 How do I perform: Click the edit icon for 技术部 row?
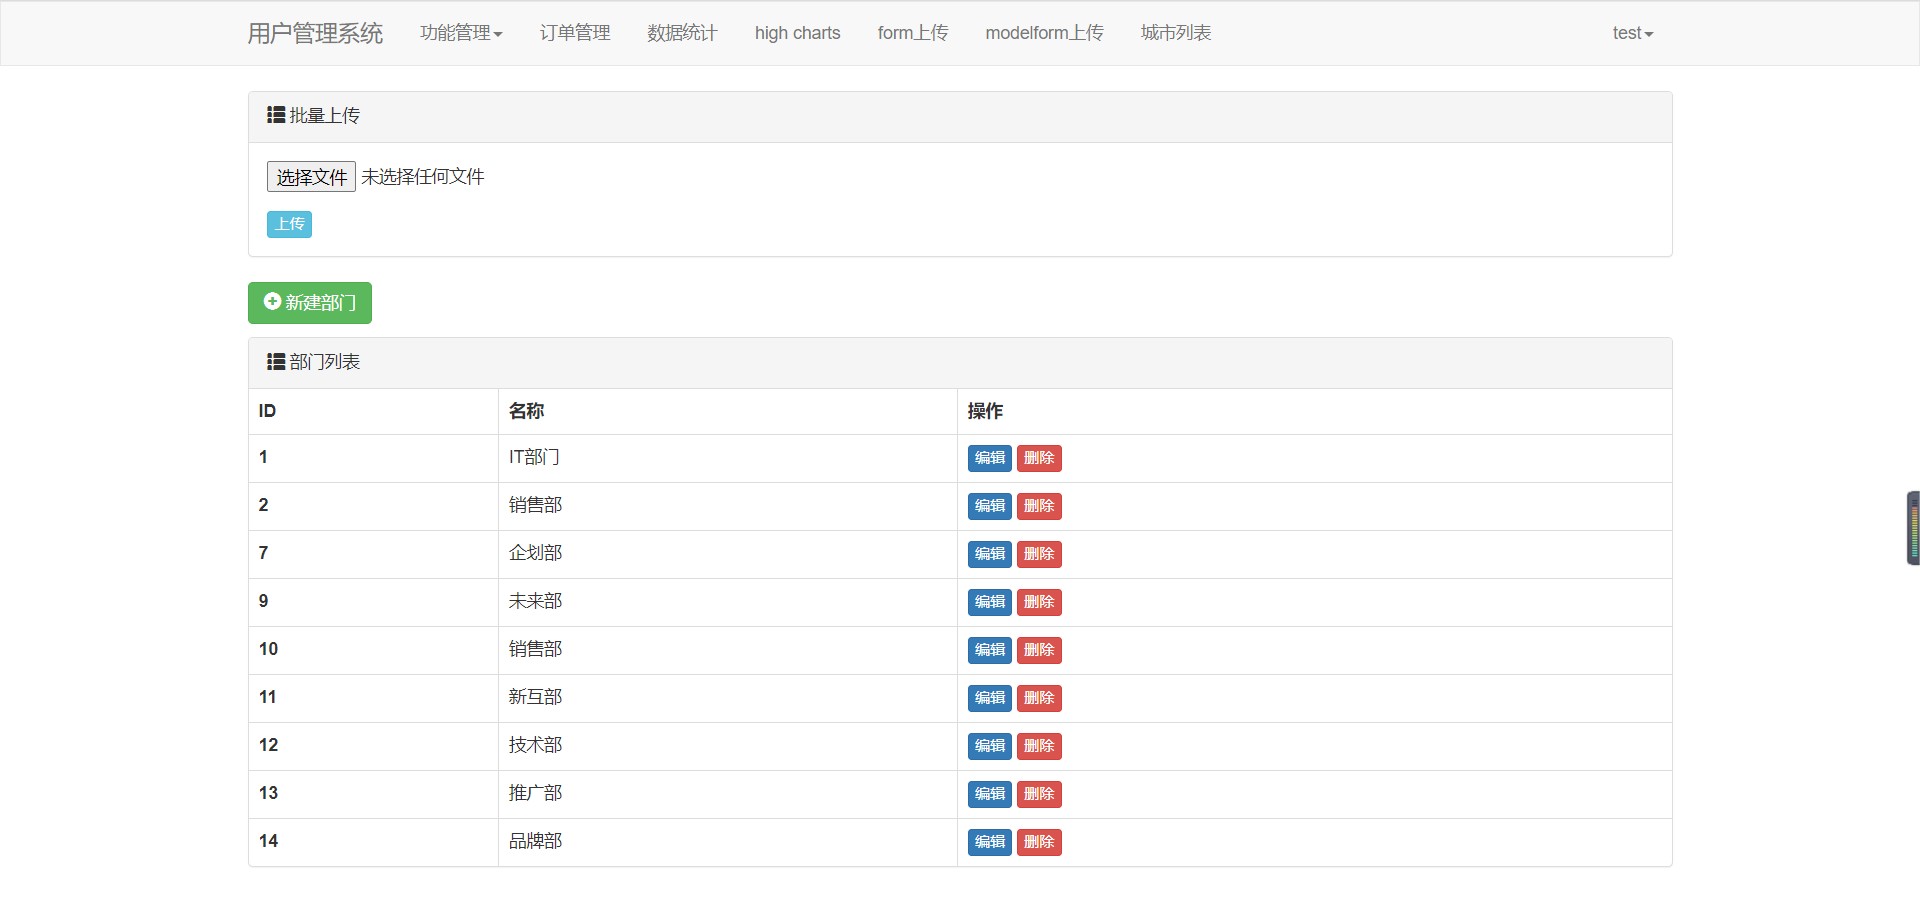(x=988, y=746)
